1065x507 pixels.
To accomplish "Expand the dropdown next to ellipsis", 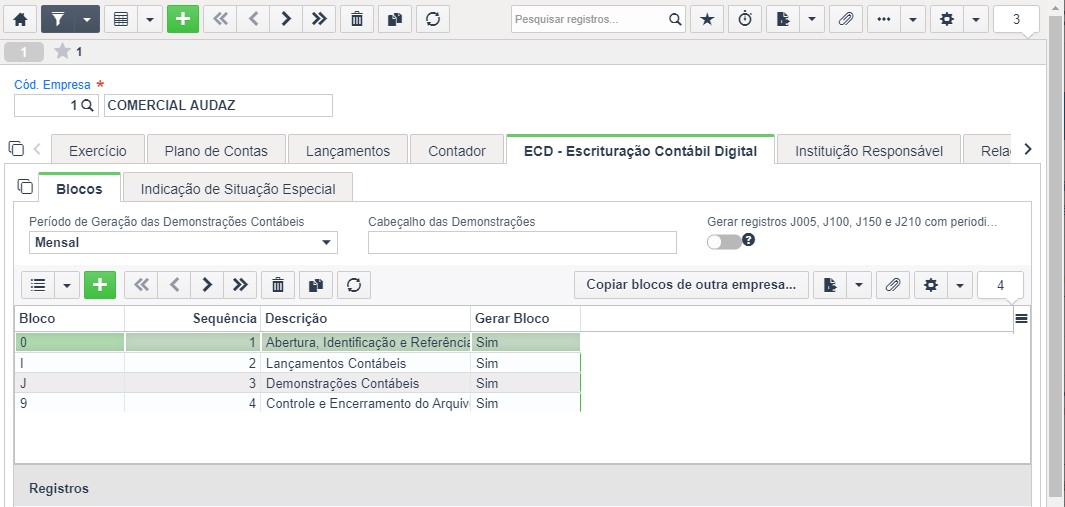I will pyautogui.click(x=913, y=19).
